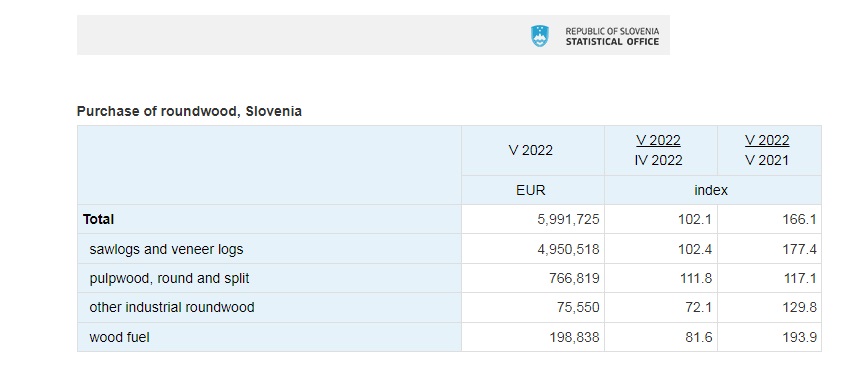Screen dimensions: 842x371
Task: Click the V 2022 / V 2021 index header
Action: (x=767, y=150)
